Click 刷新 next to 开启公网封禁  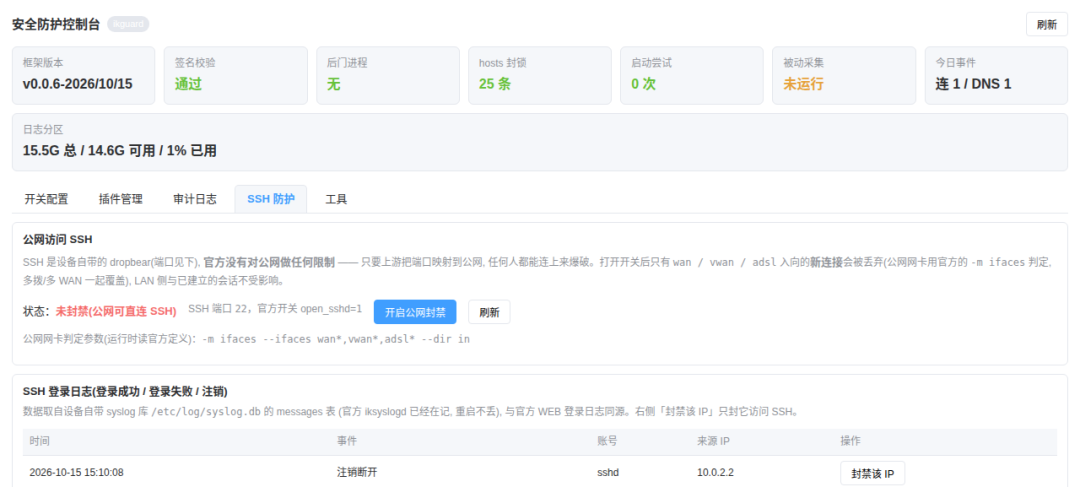pyautogui.click(x=489, y=311)
